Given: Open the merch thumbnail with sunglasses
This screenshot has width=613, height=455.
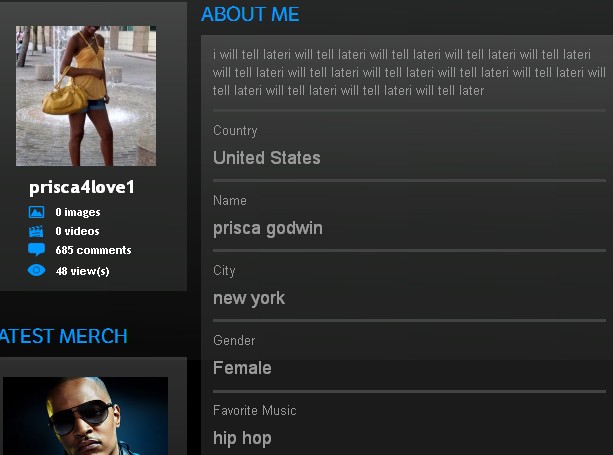Looking at the screenshot, I should pyautogui.click(x=86, y=416).
